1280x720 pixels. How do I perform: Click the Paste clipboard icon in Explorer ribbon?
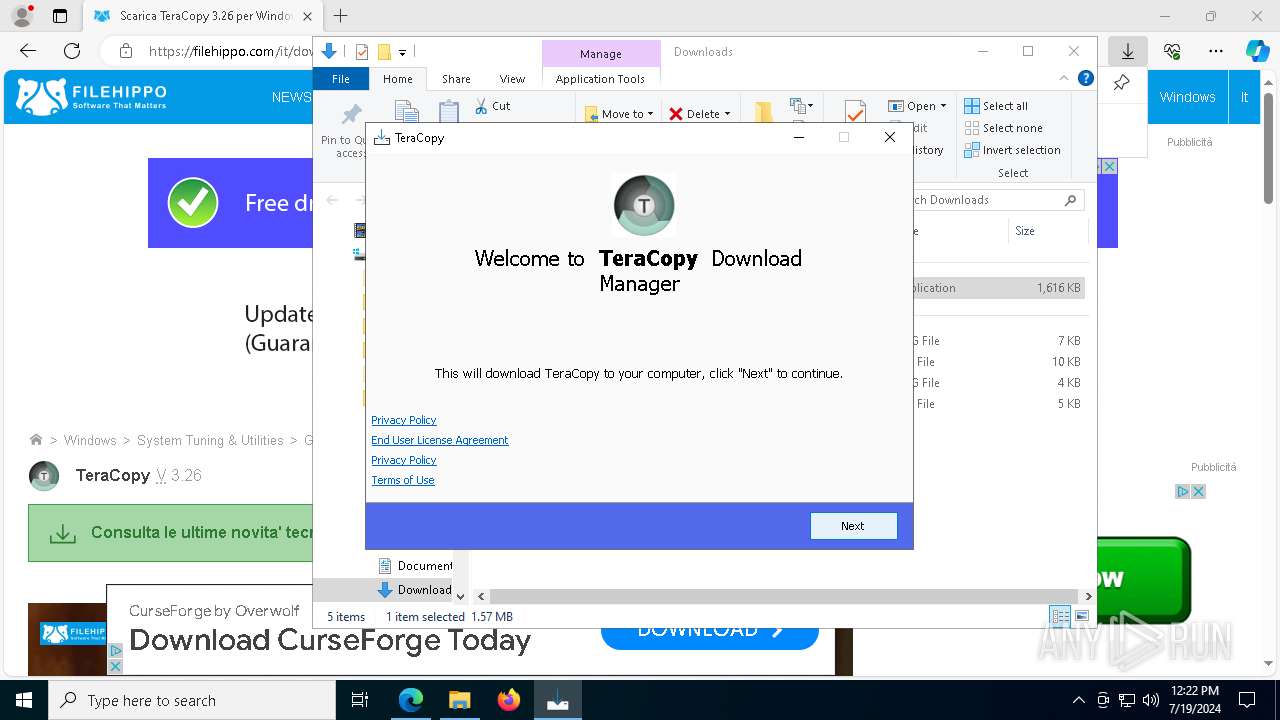pos(449,112)
